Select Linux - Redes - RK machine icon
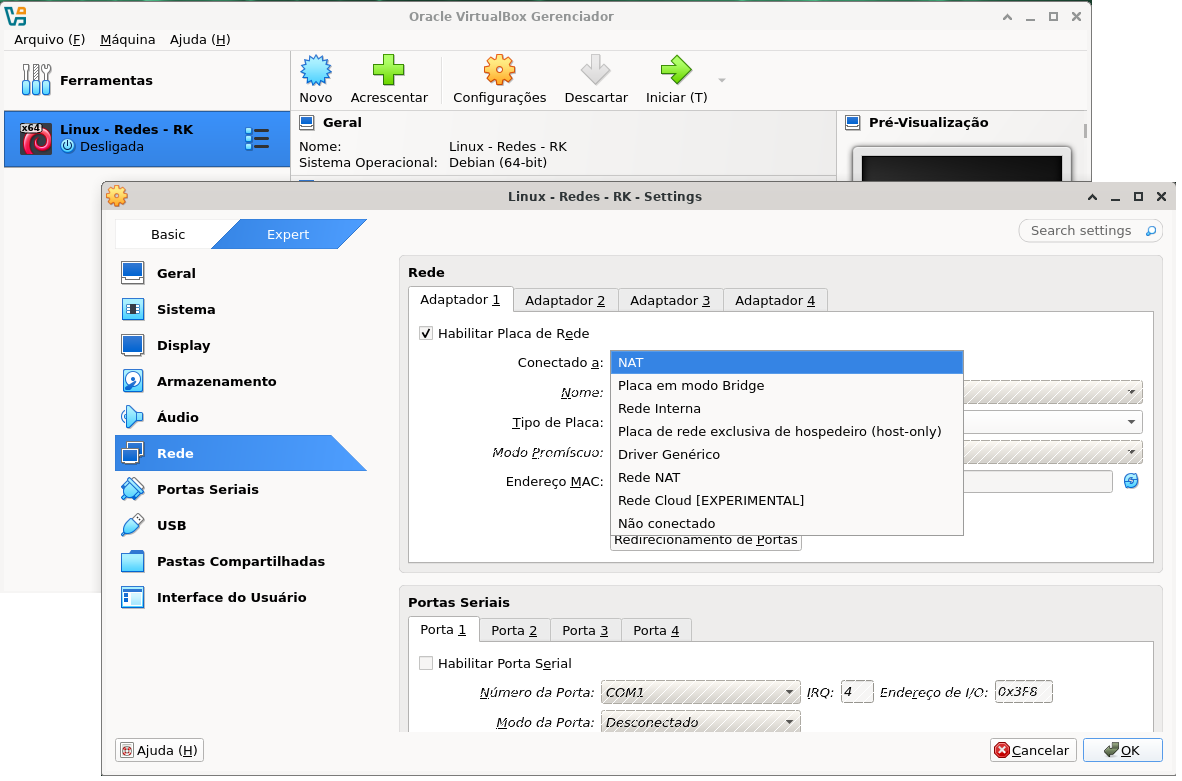The image size is (1182, 781). [35, 139]
